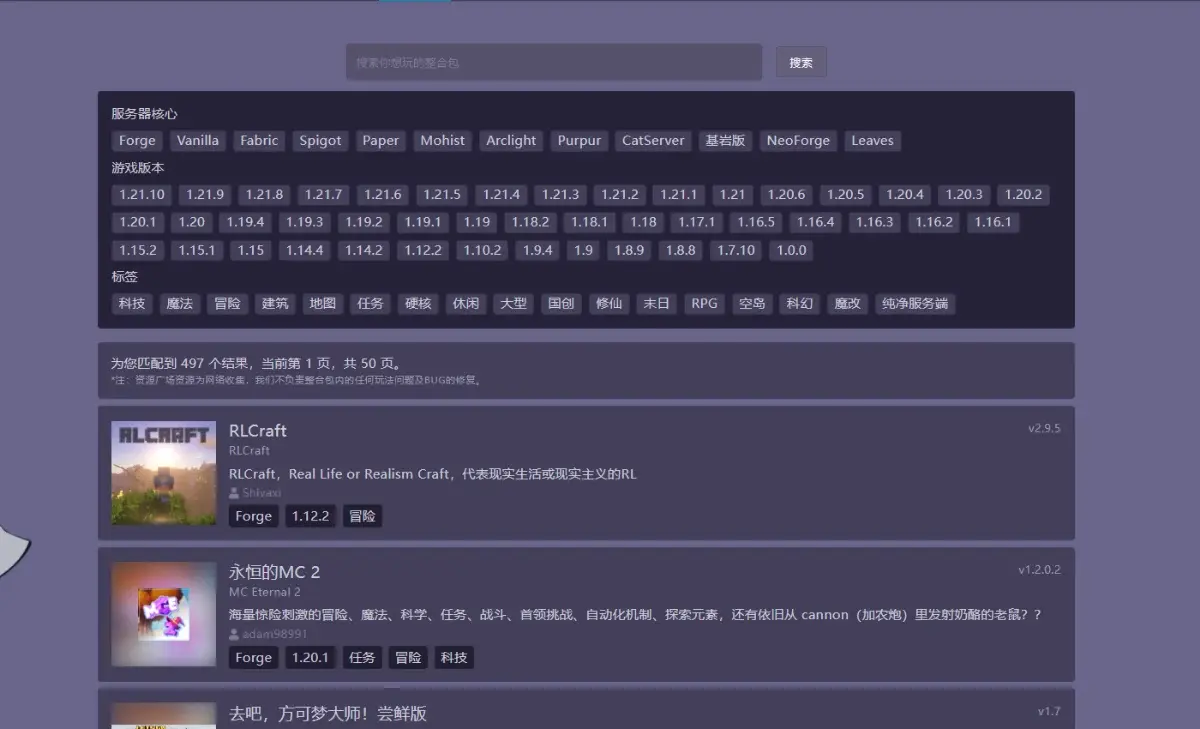Filter by game version 1.16.1
This screenshot has width=1200, height=729.
[x=993, y=222]
